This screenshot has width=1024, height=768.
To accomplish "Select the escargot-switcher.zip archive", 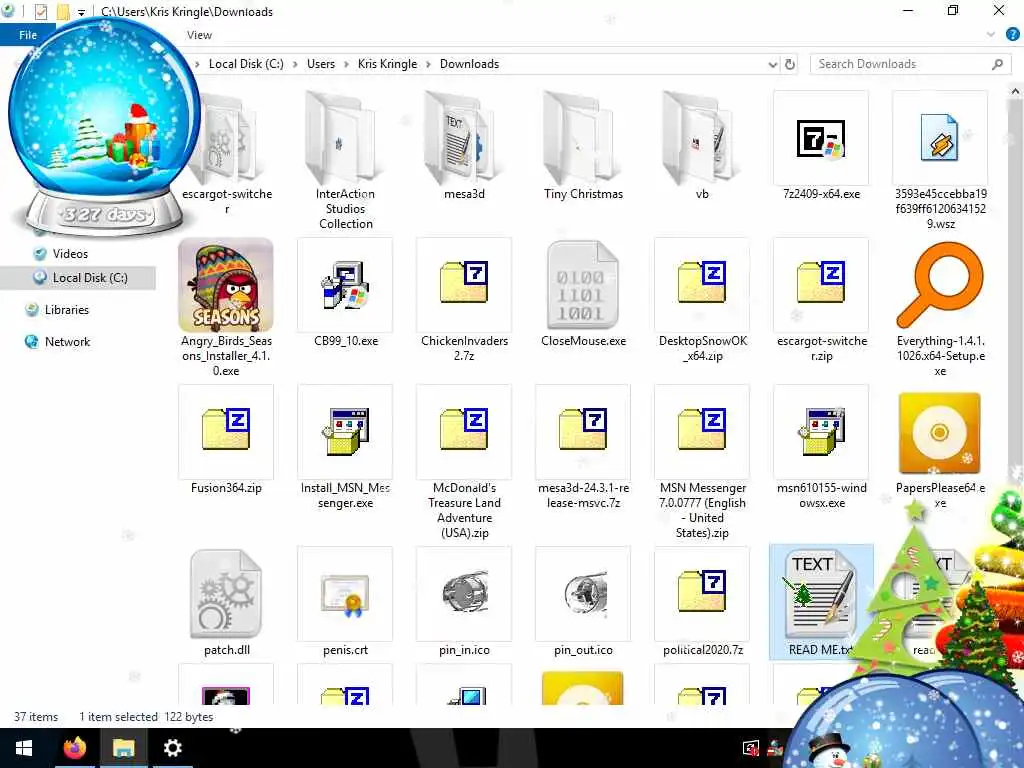I will click(x=821, y=300).
